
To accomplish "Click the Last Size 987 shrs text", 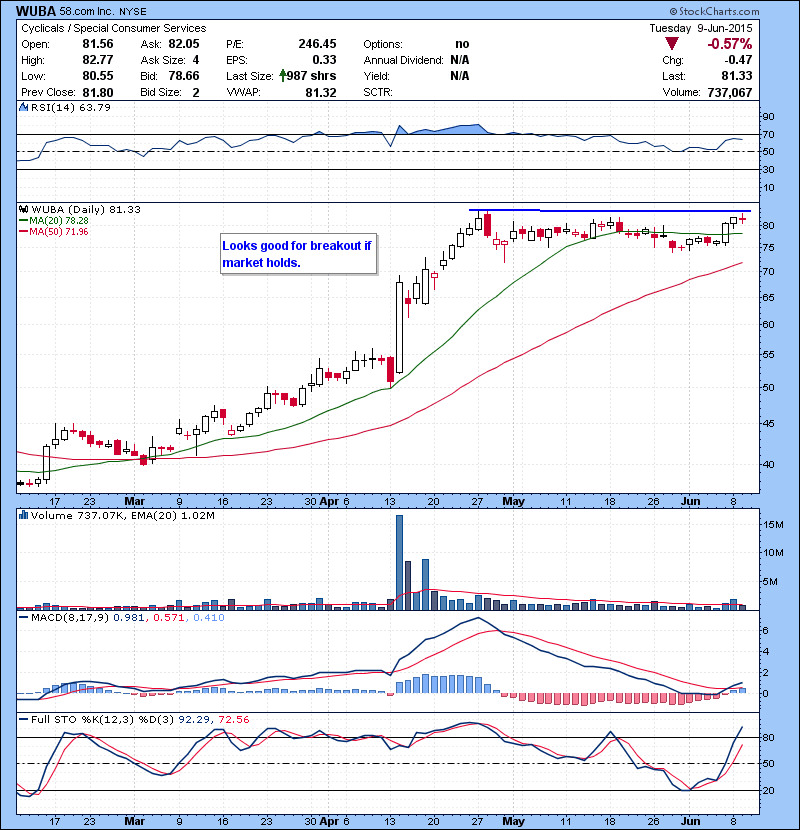I will pyautogui.click(x=311, y=76).
